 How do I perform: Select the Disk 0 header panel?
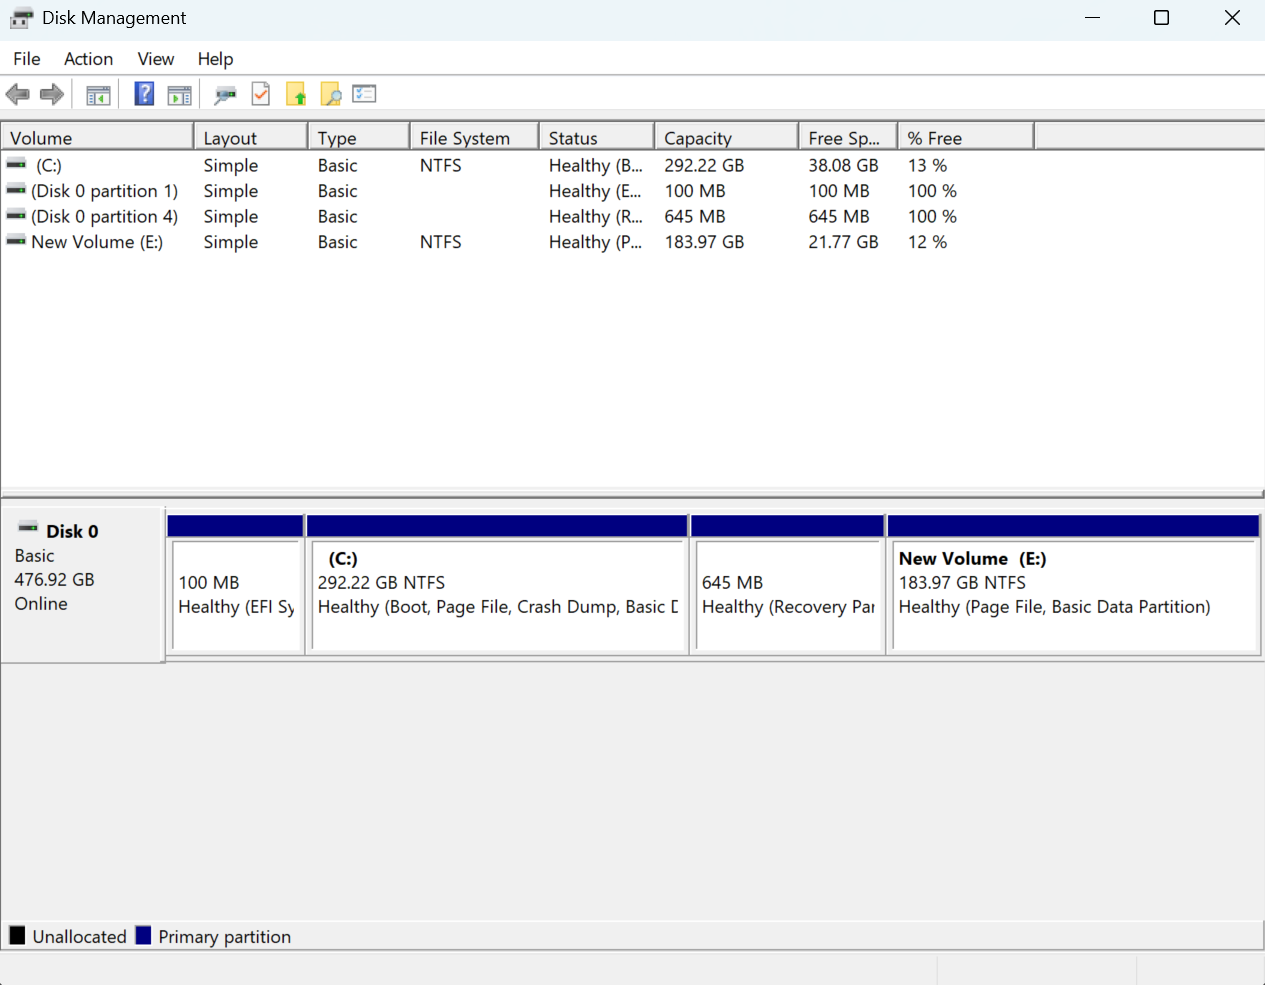[82, 584]
